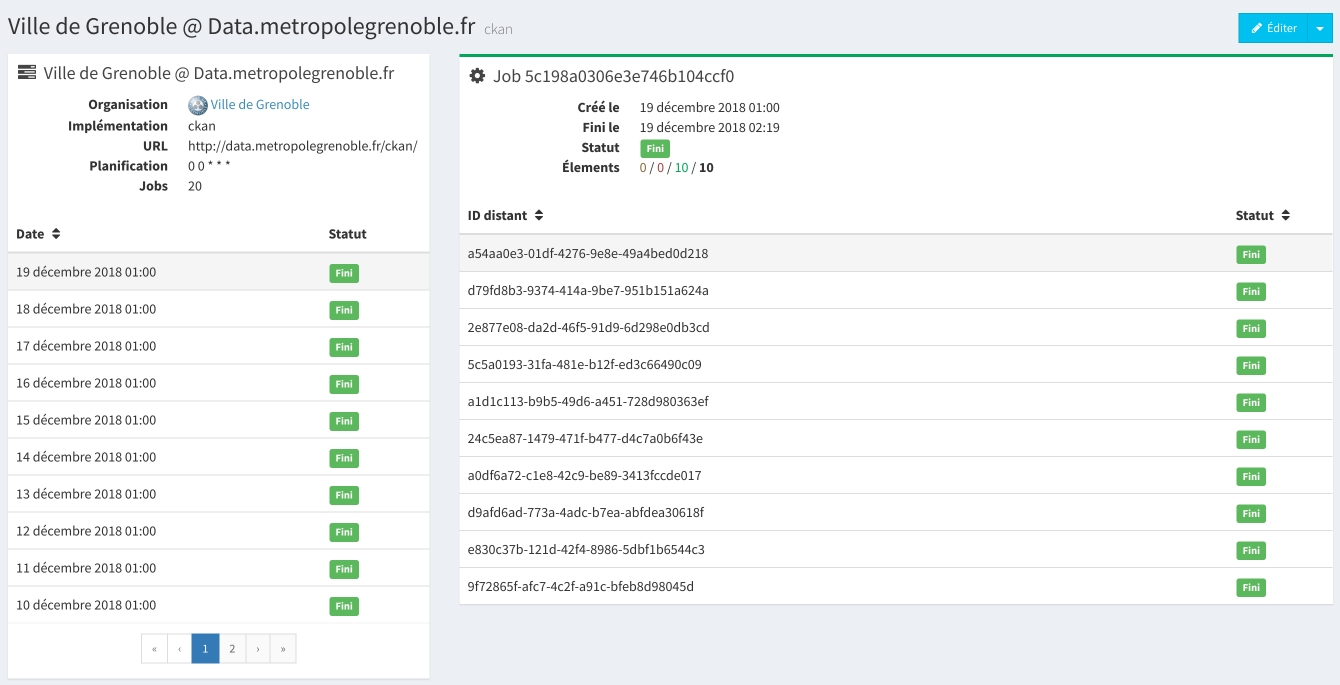Image resolution: width=1340 pixels, height=685 pixels.
Task: Go to next page of jobs
Action: (x=258, y=649)
